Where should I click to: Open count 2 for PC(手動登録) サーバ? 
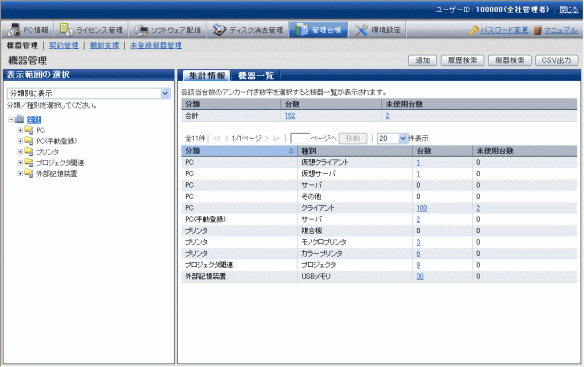[x=418, y=219]
